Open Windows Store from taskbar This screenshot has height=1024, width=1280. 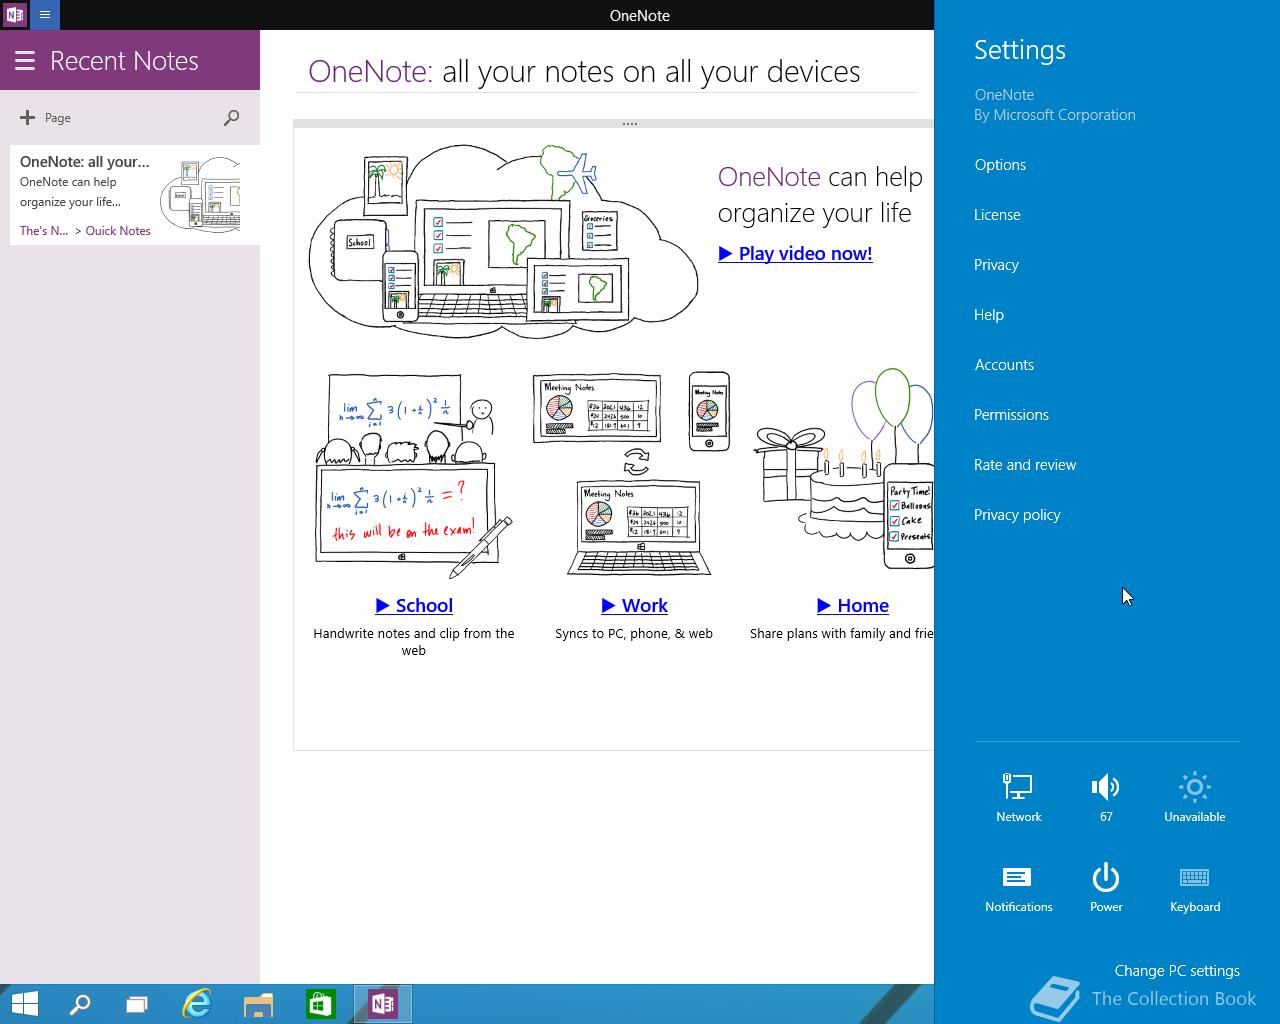click(x=320, y=1004)
